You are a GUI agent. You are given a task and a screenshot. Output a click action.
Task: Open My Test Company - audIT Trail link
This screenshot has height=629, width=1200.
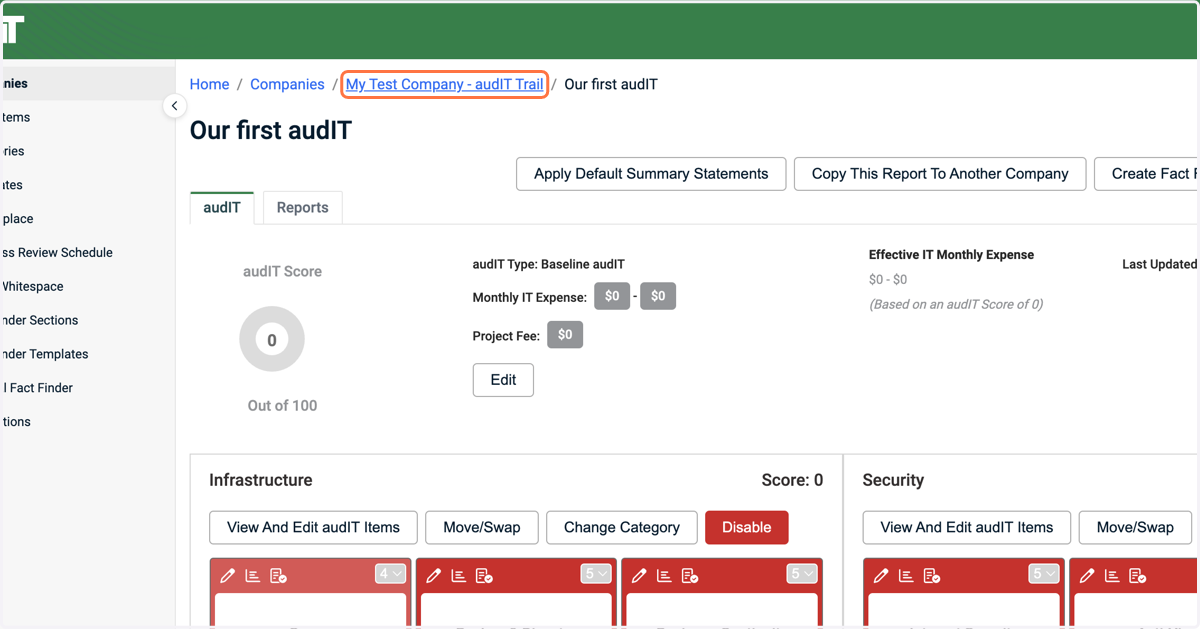point(444,84)
